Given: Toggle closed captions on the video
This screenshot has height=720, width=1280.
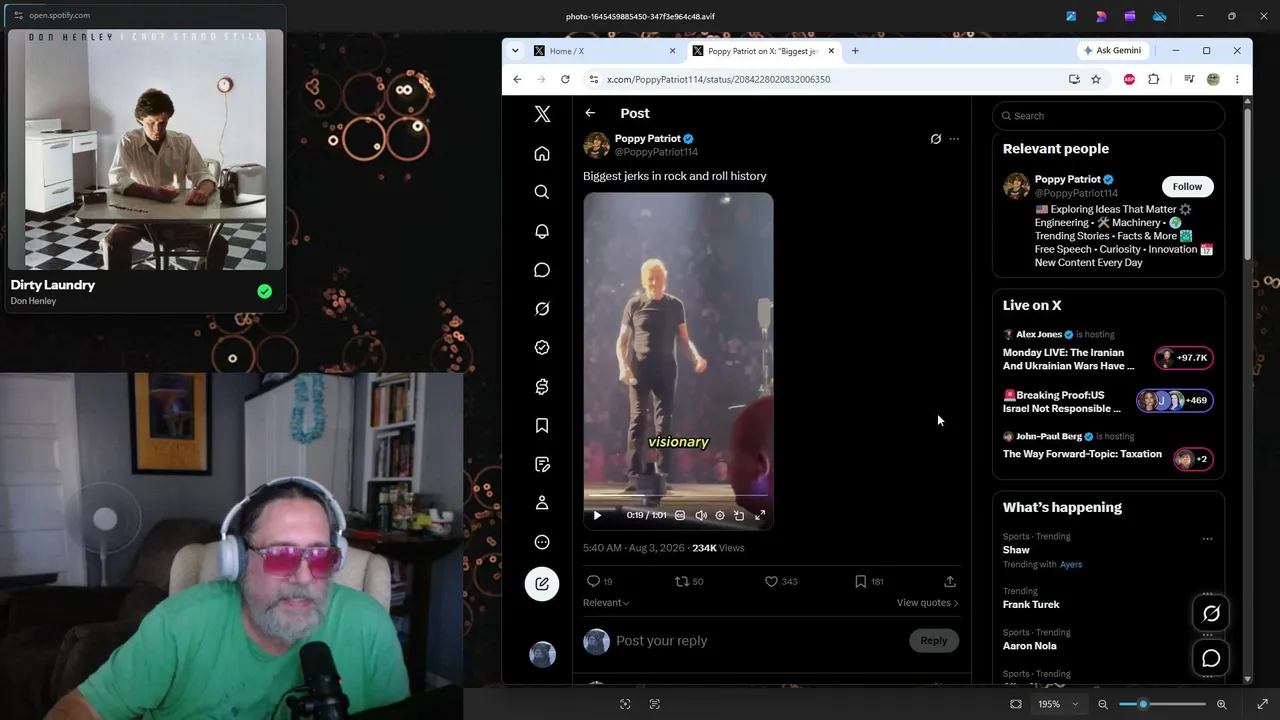Looking at the screenshot, I should click(680, 515).
